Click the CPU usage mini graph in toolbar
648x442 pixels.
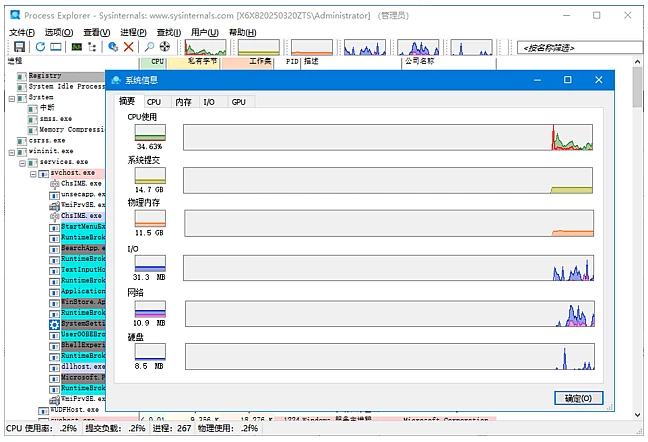(204, 47)
